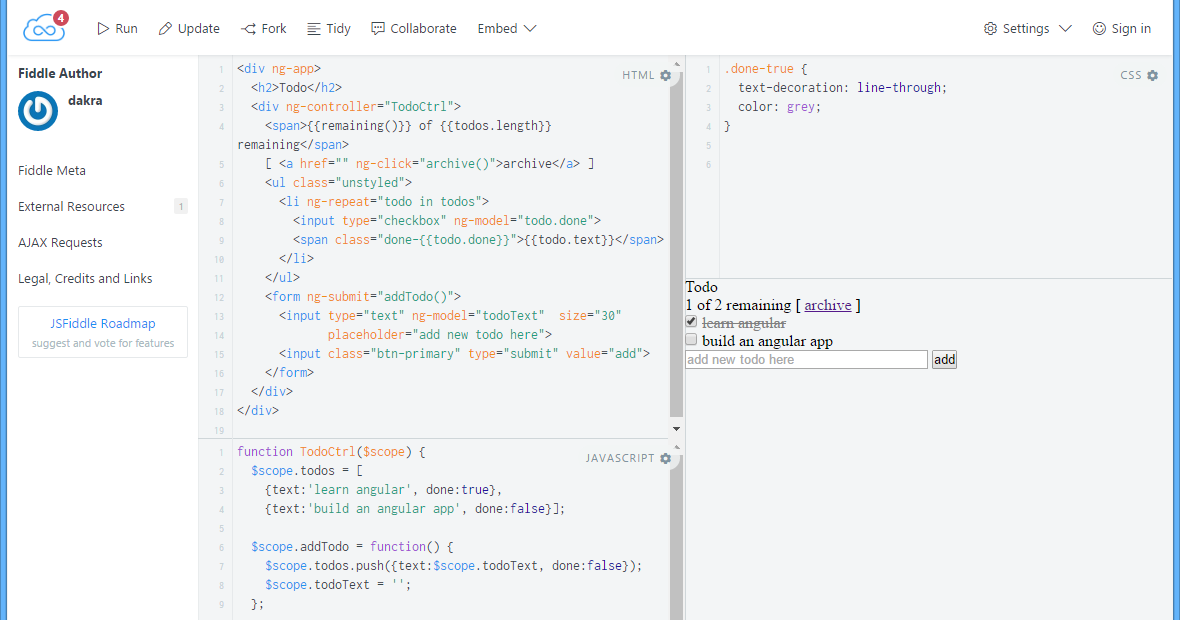Open the Sign in page

tap(1121, 28)
